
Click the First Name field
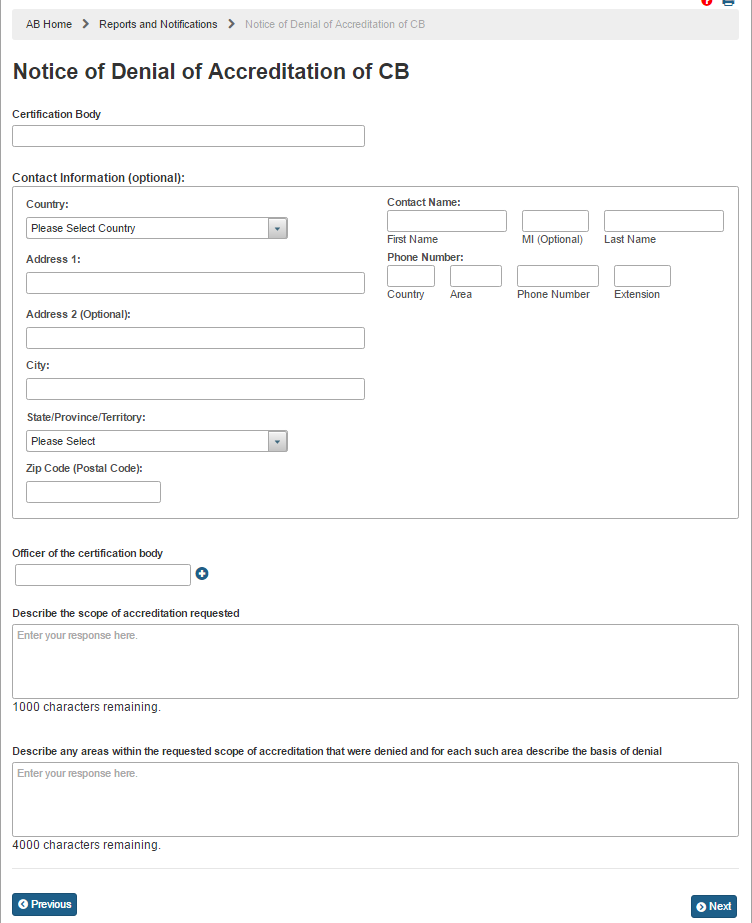click(x=447, y=221)
